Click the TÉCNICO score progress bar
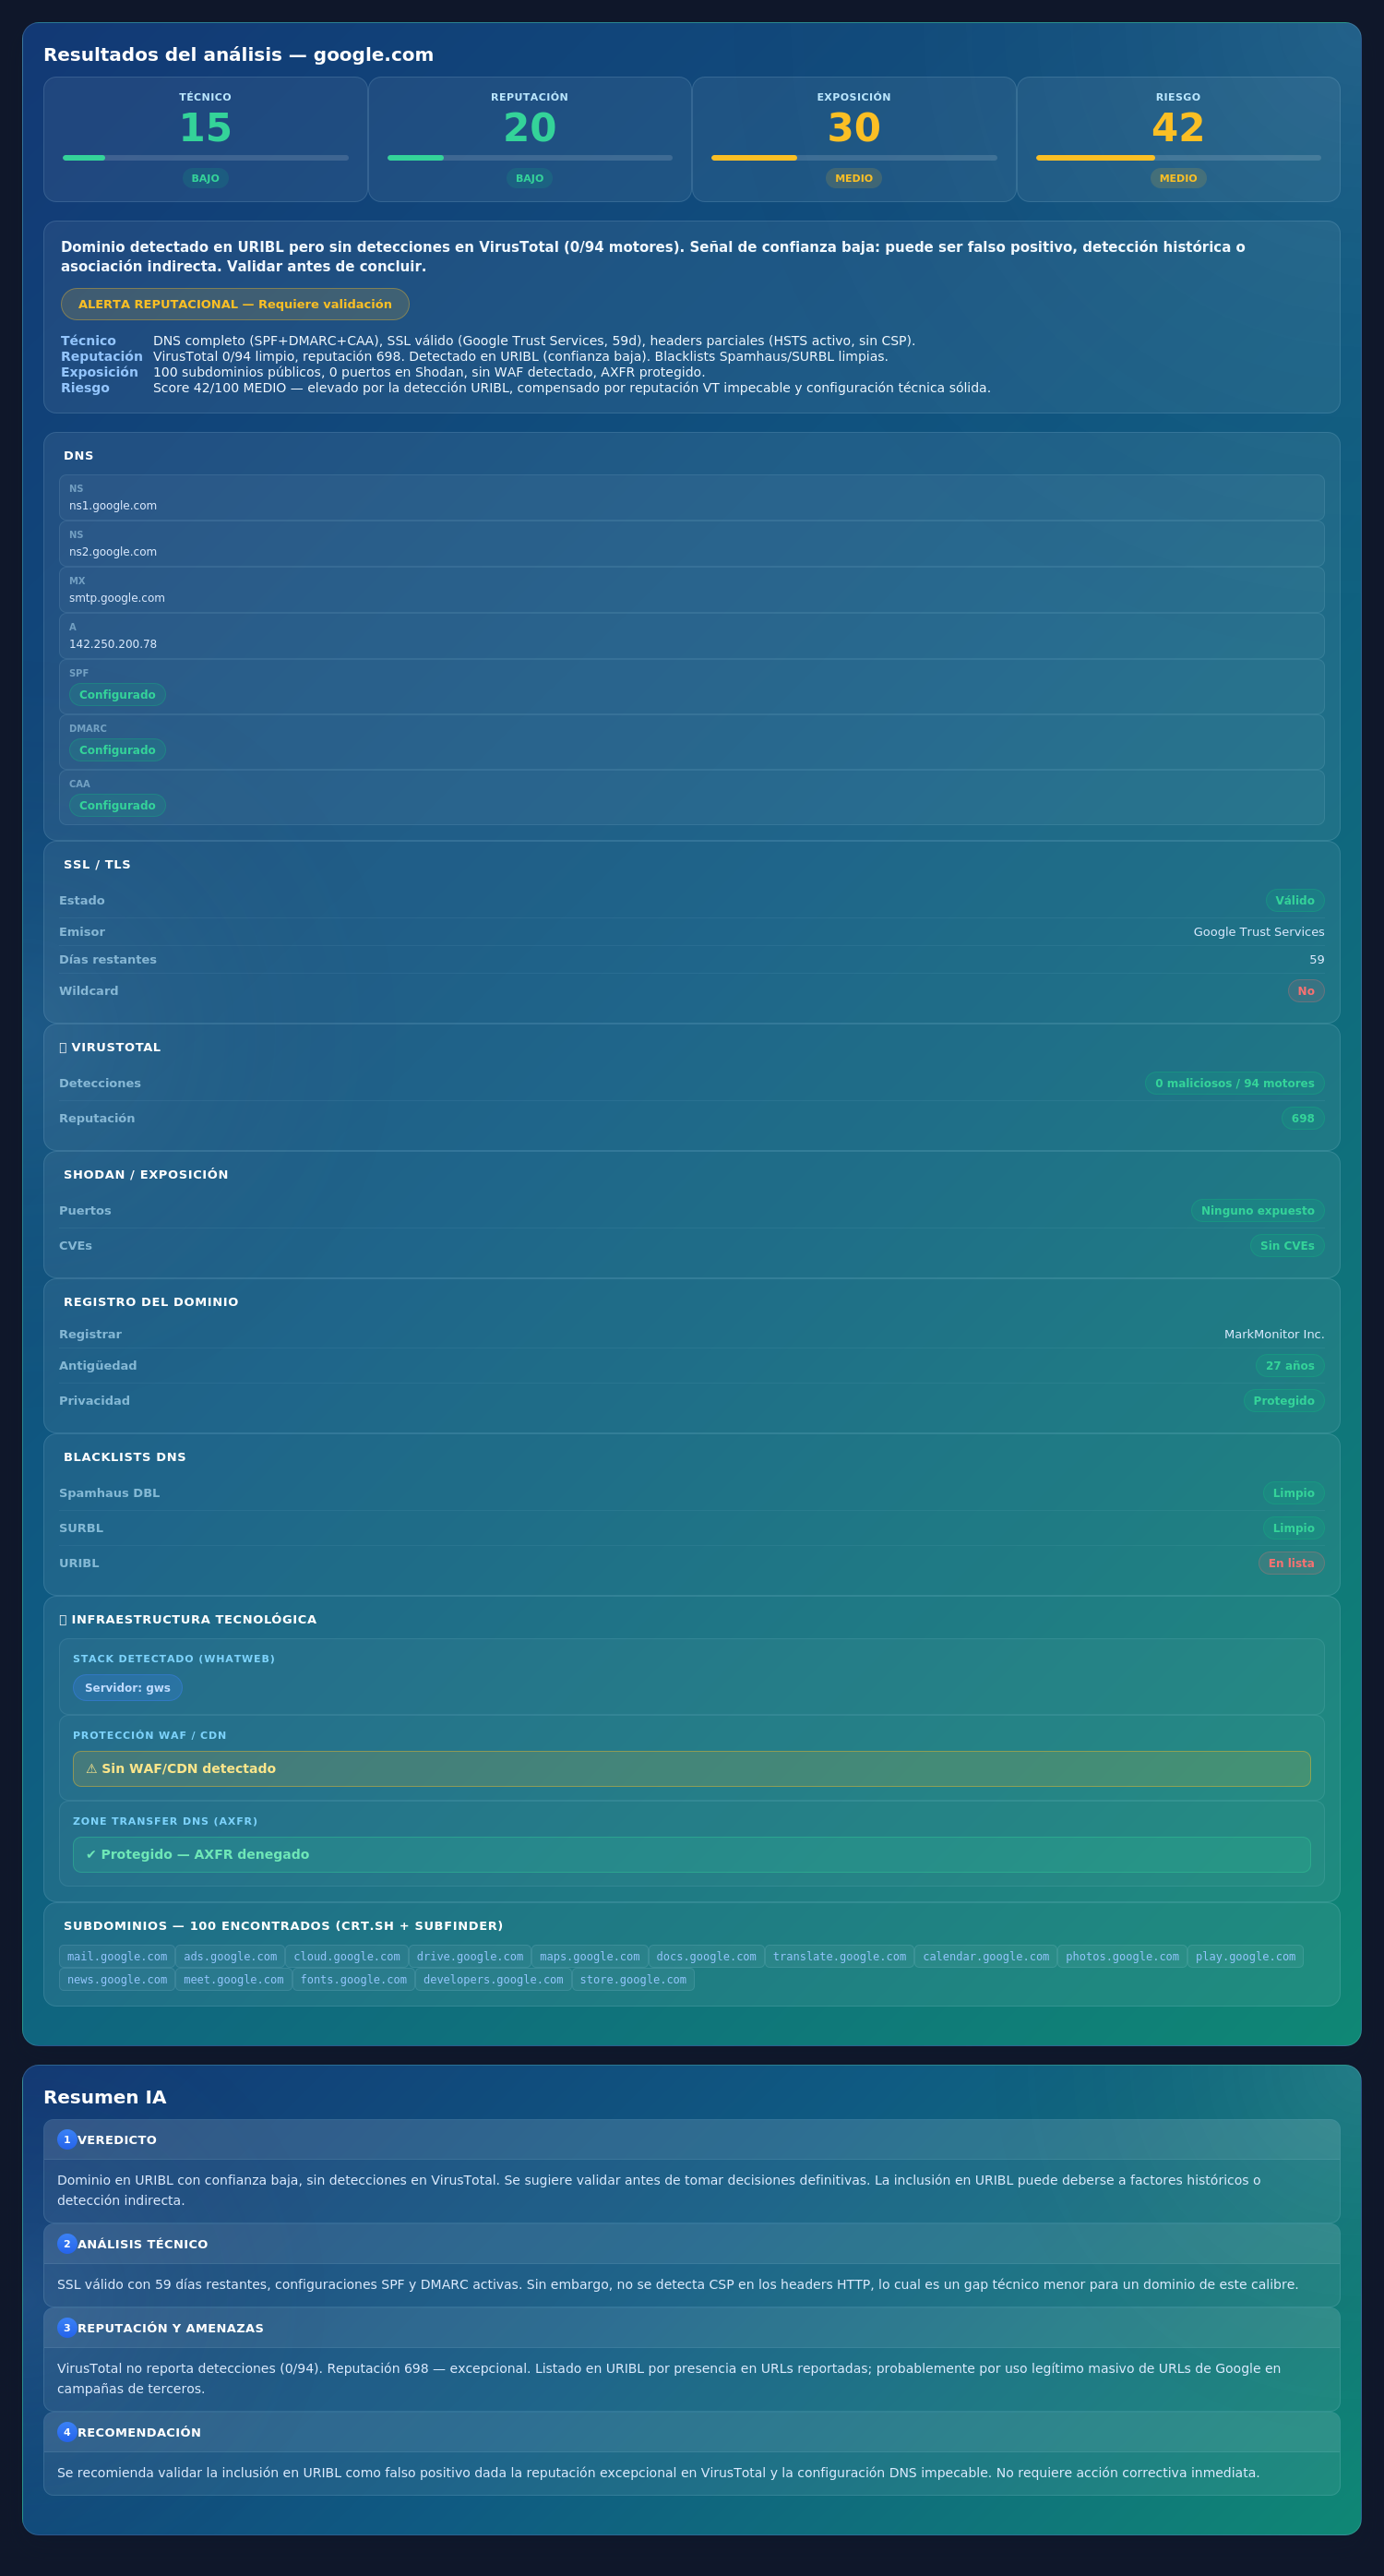1384x2576 pixels. point(205,158)
